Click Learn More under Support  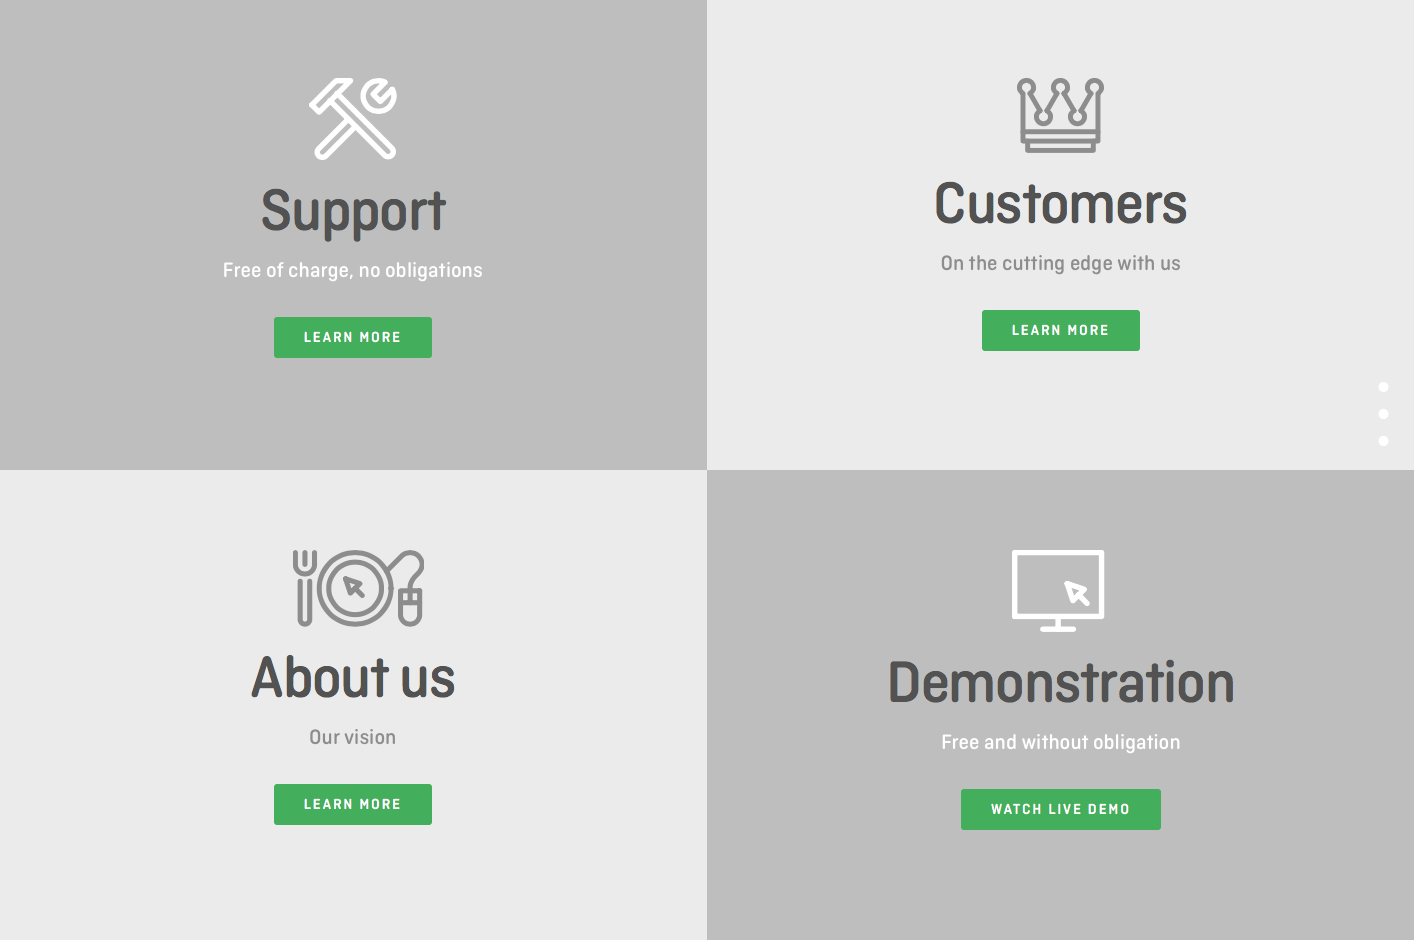353,338
